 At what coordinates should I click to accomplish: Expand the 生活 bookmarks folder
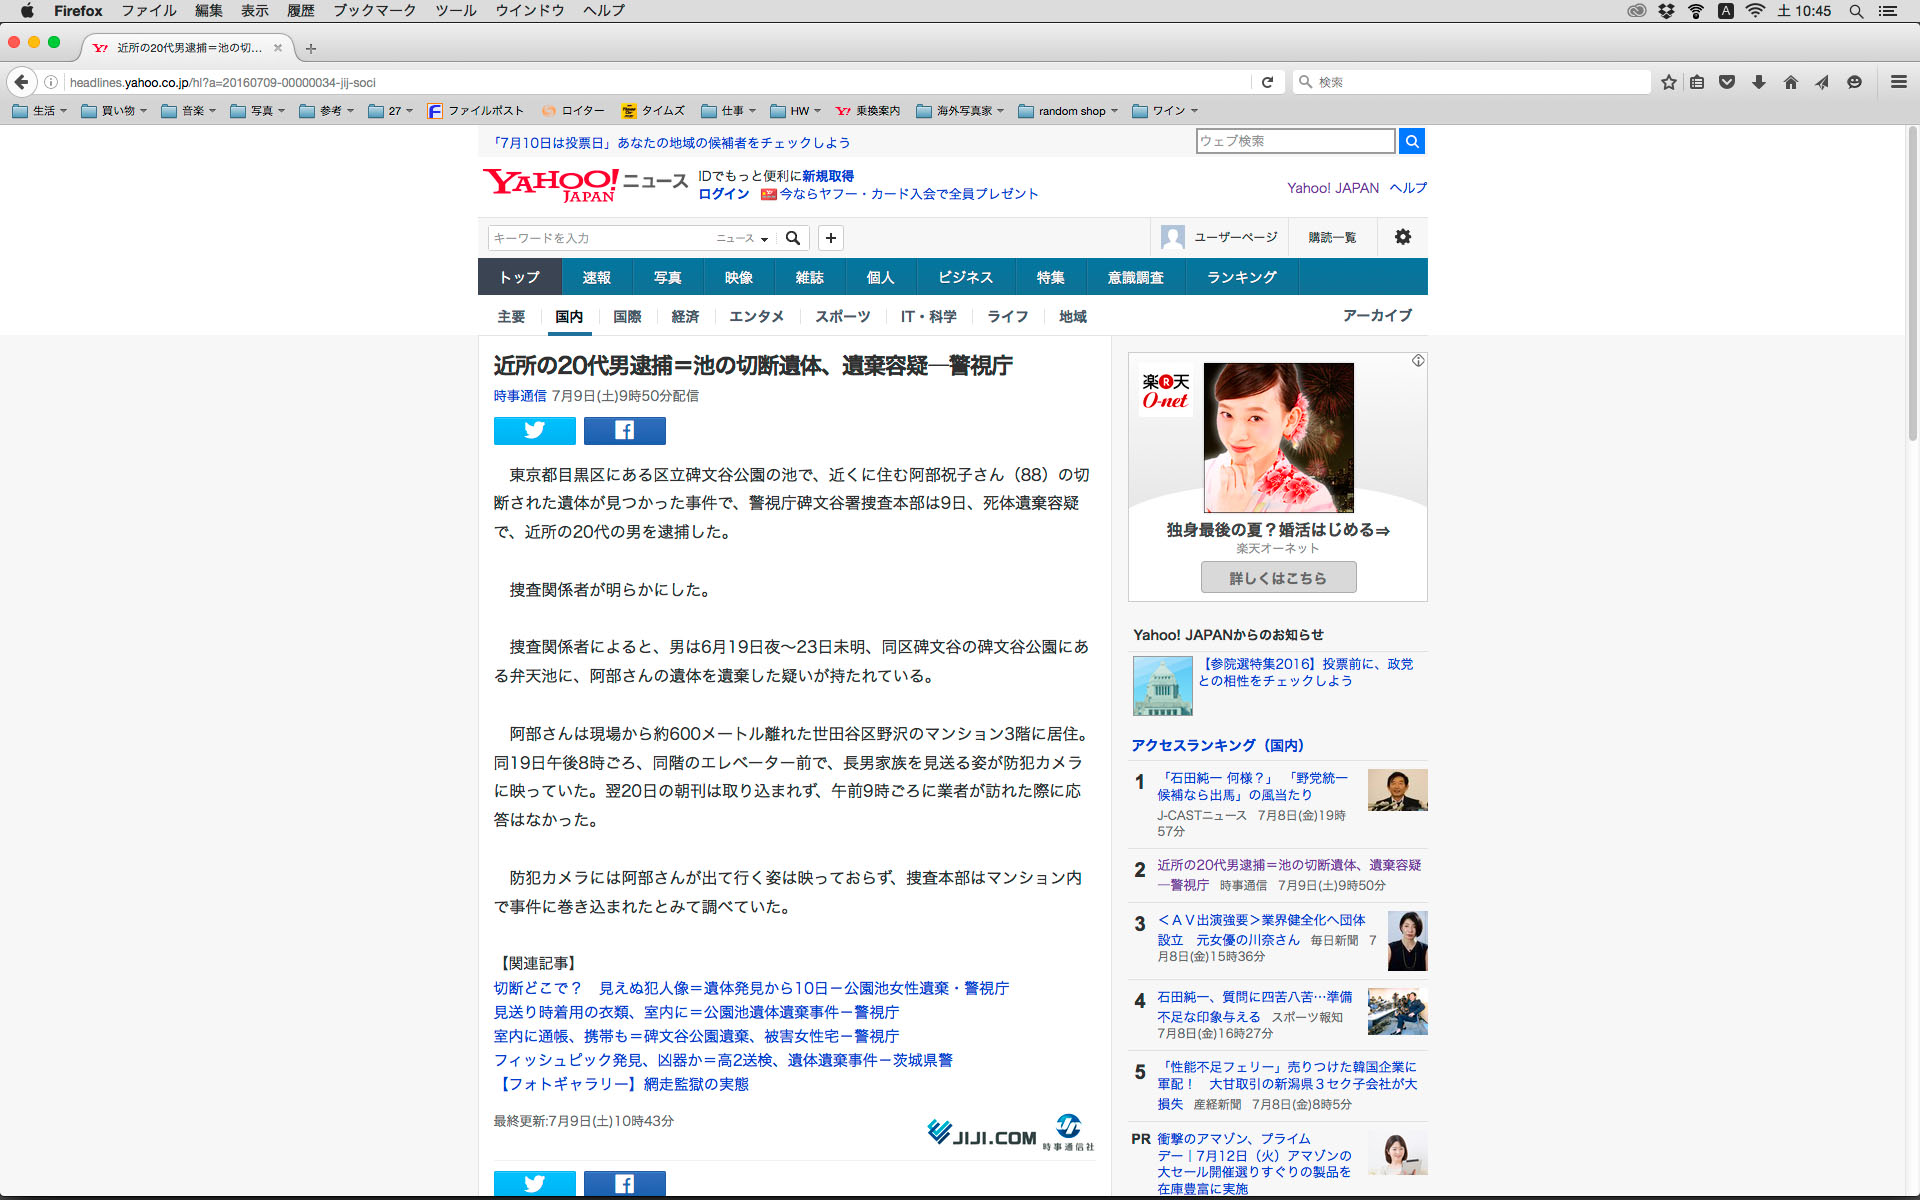[40, 111]
